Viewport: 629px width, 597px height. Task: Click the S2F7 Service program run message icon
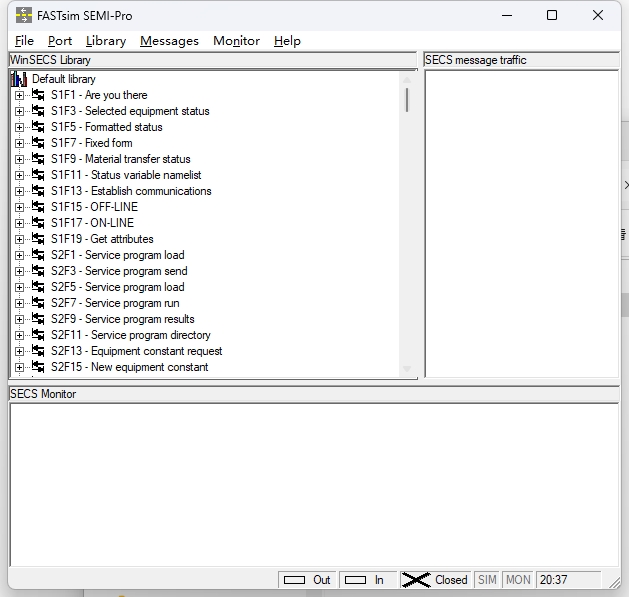click(x=38, y=303)
